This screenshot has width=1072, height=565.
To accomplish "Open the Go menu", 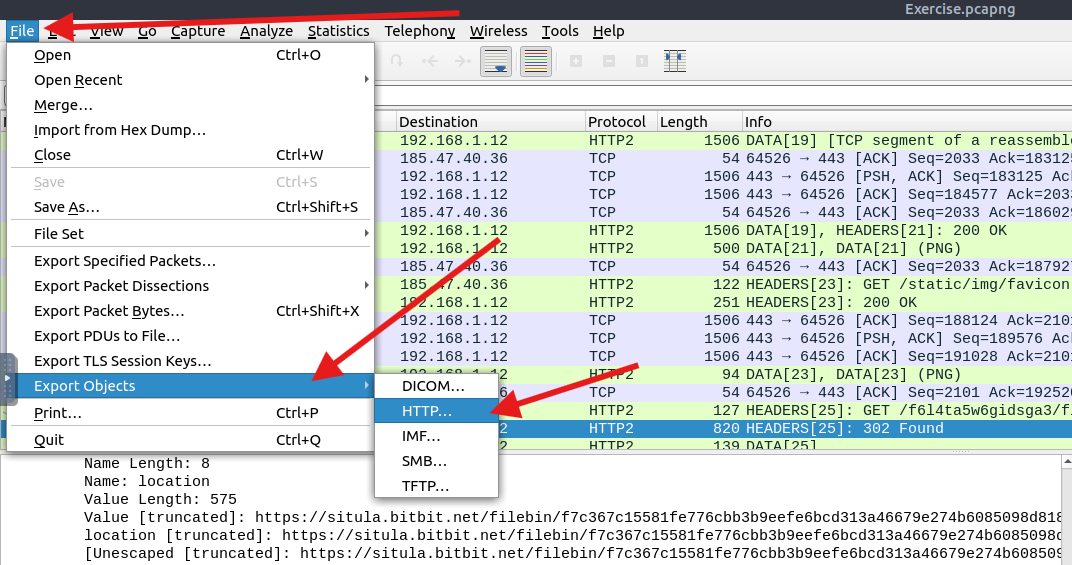I will click(147, 31).
